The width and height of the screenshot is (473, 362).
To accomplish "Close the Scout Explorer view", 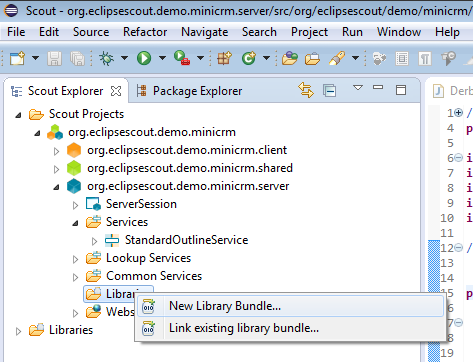I will [116, 91].
